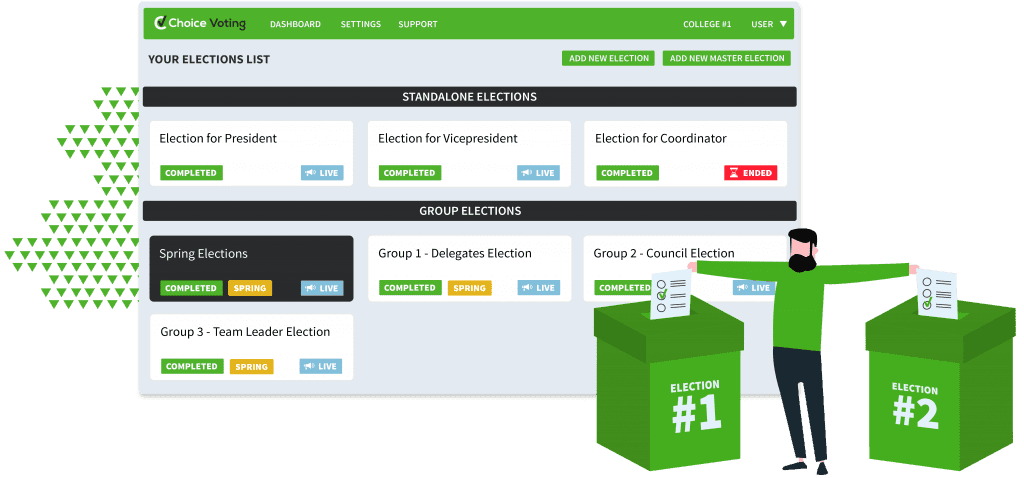
Task: Click Live megaphone badge on Spring Elections
Action: (322, 288)
